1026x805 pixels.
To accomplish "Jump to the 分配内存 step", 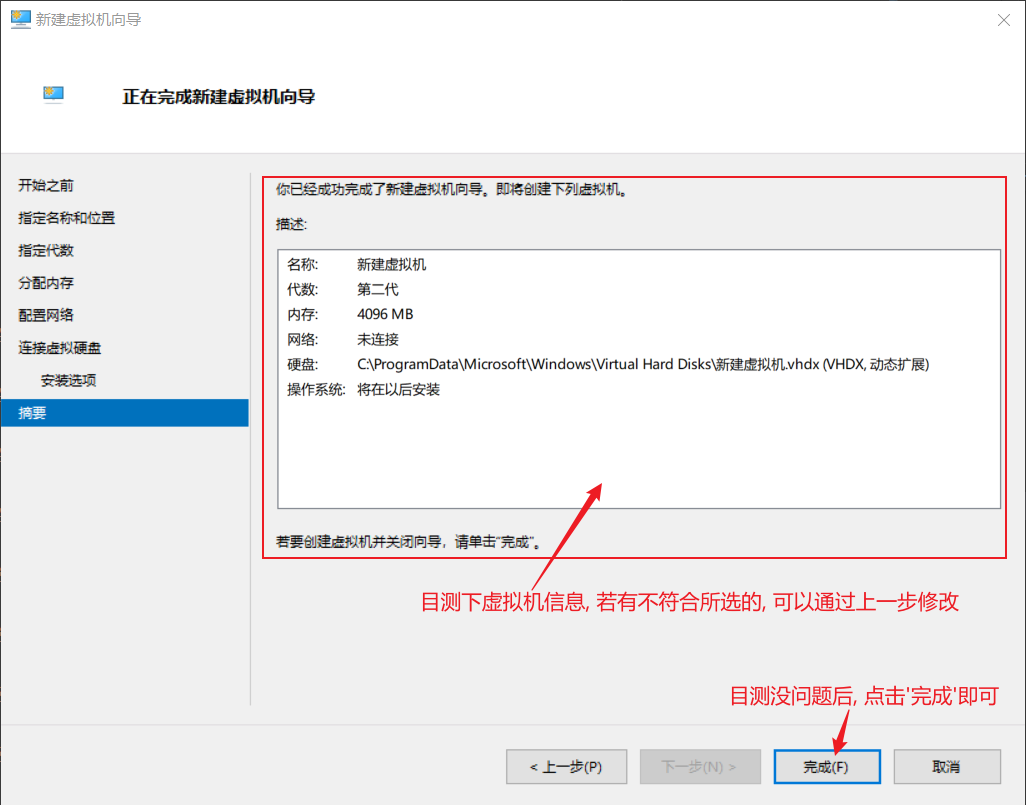I will click(46, 283).
